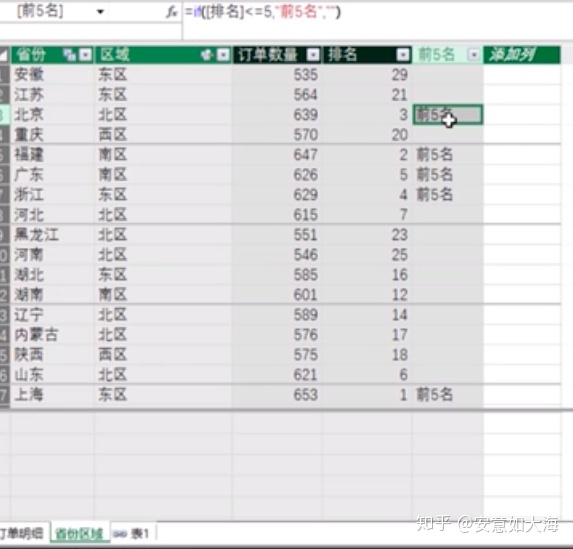This screenshot has height=549, width=573.
Task: Select the cell containing 江苏
Action: (53, 95)
